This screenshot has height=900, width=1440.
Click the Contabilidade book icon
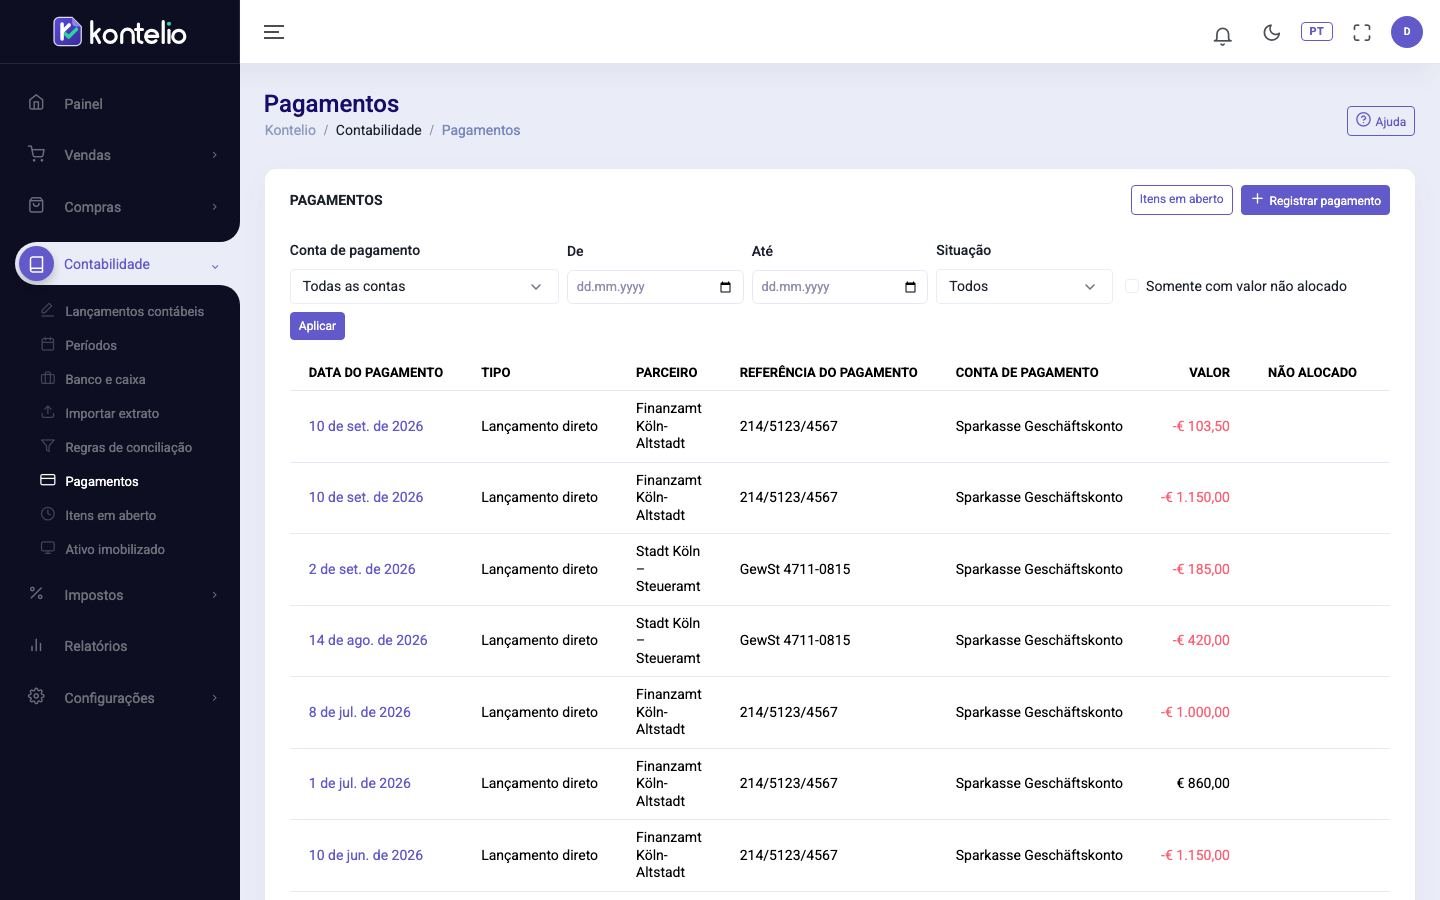pyautogui.click(x=36, y=264)
